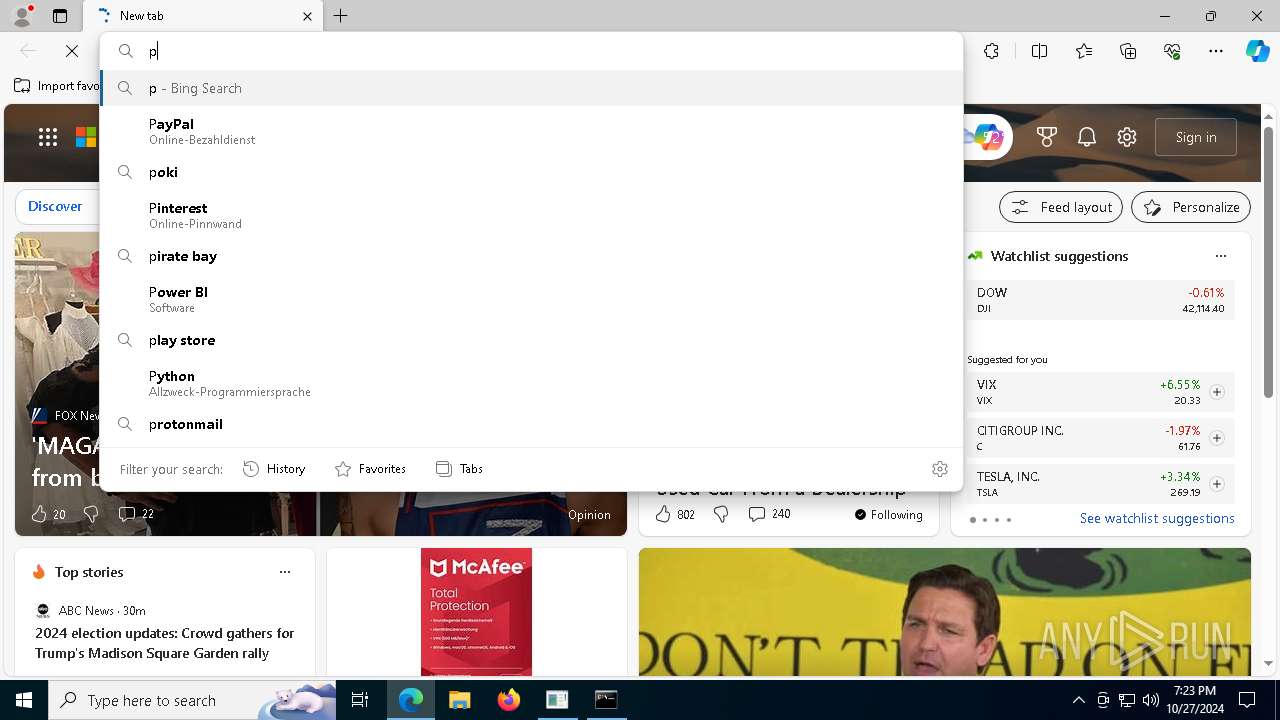Click page scrollbar down arrow

1269,663
